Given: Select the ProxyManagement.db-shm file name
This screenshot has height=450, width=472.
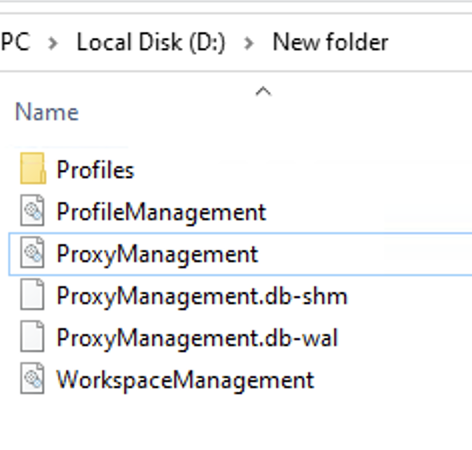Looking at the screenshot, I should (x=202, y=296).
